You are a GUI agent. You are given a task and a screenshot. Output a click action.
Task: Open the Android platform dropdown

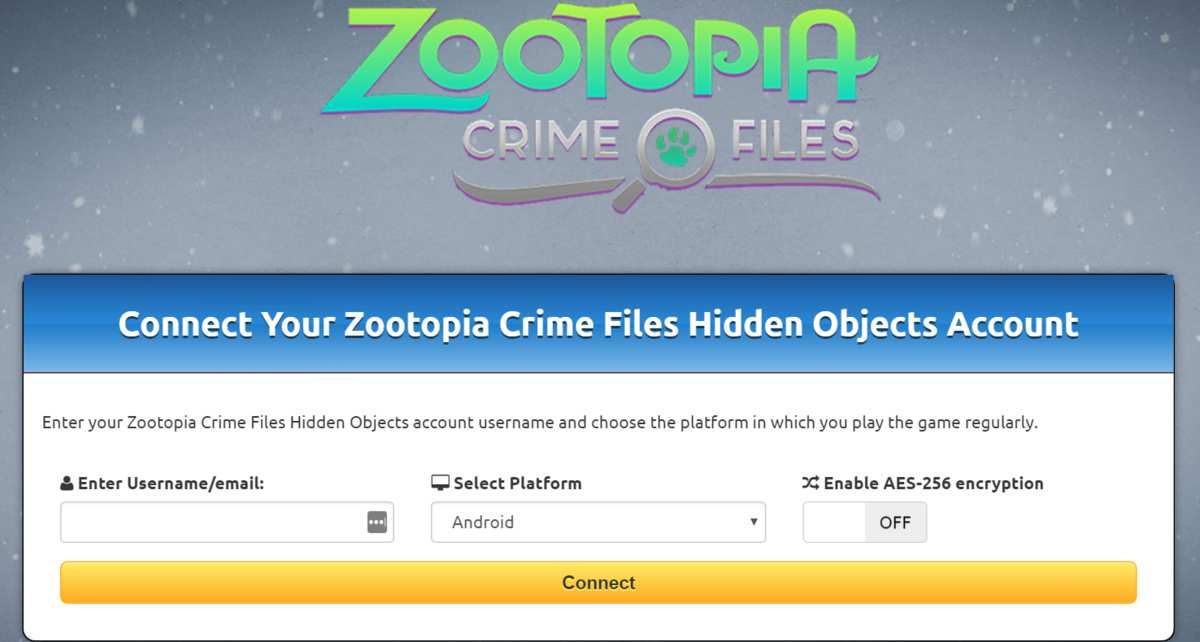(598, 522)
